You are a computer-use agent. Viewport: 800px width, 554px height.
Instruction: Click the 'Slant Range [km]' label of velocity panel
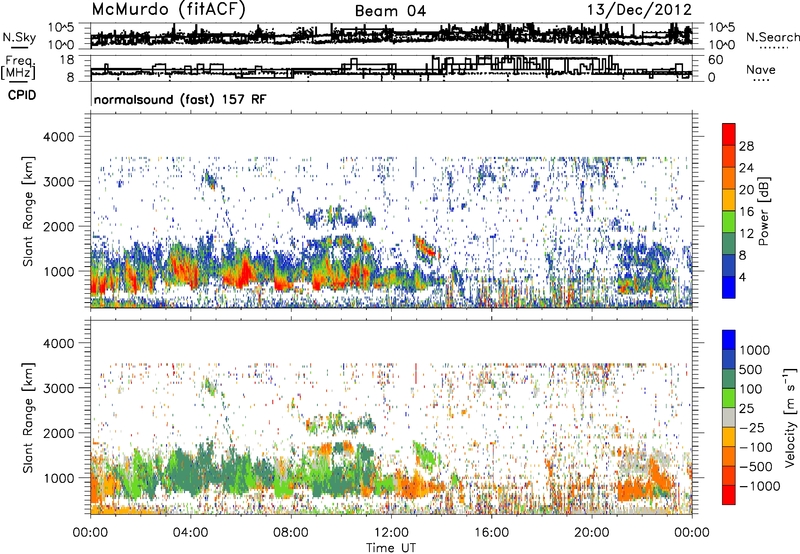28,417
